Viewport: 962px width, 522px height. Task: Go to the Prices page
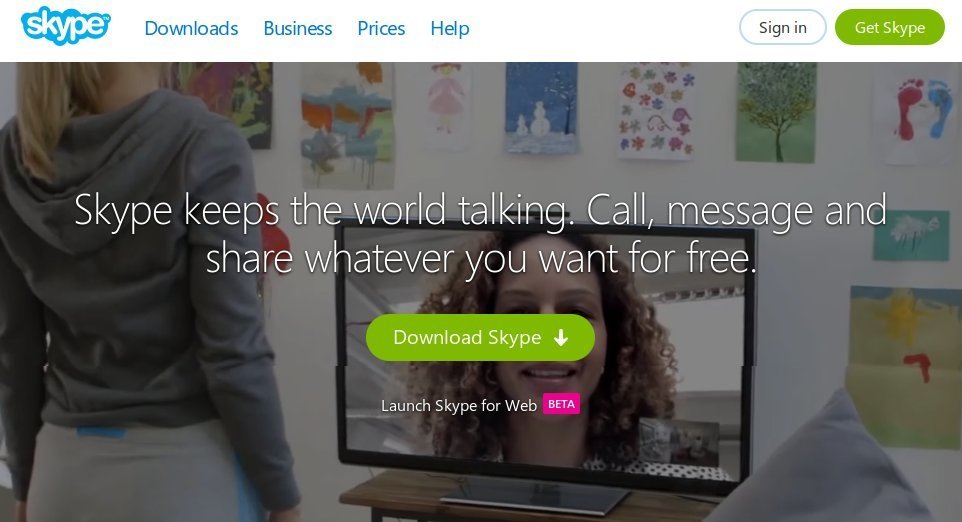pyautogui.click(x=381, y=28)
